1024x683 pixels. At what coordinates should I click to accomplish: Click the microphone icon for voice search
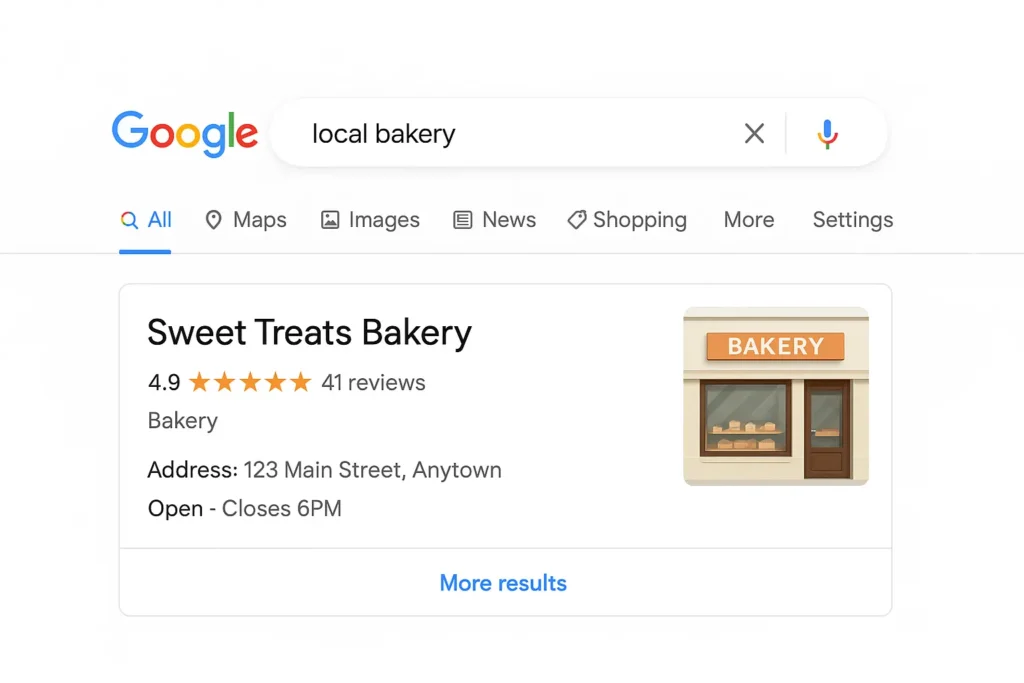[x=827, y=133]
